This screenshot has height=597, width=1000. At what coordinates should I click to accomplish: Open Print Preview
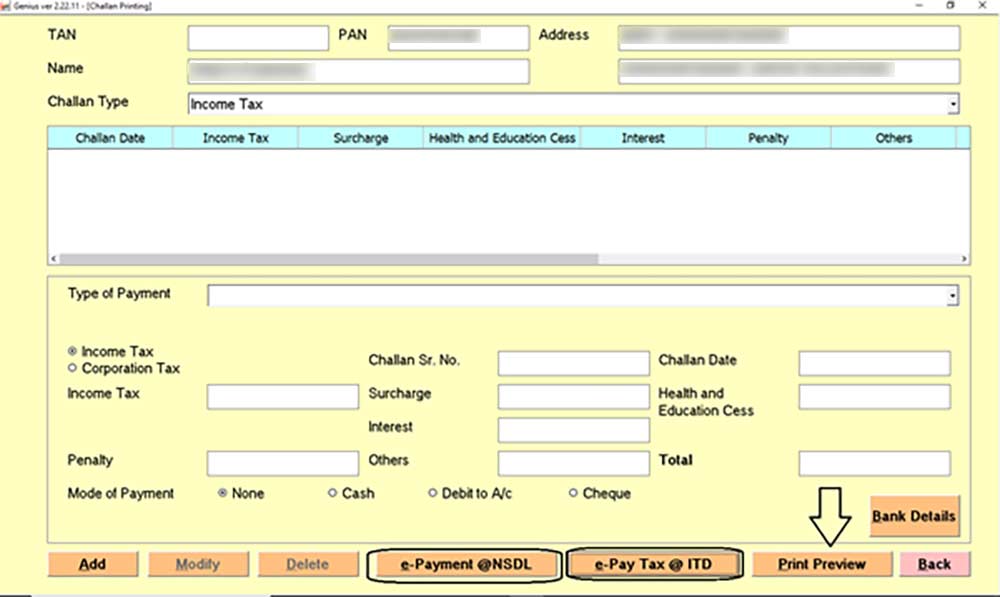(821, 564)
